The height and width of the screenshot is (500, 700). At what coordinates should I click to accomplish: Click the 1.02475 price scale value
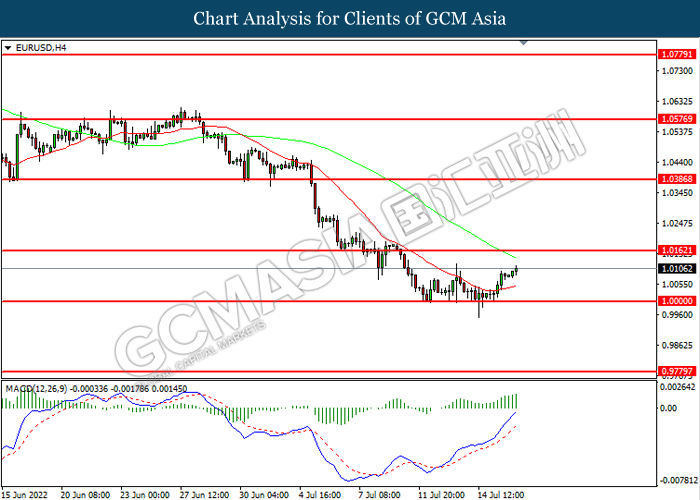(677, 223)
